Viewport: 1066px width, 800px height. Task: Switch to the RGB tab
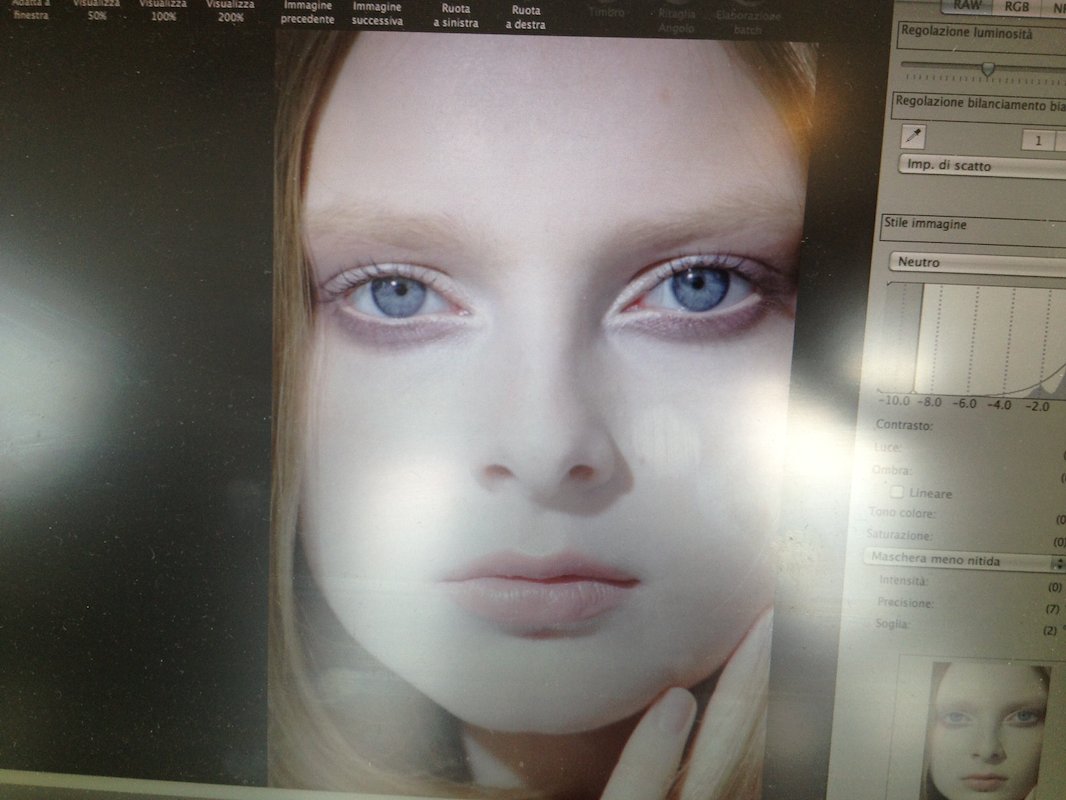pyautogui.click(x=1016, y=6)
